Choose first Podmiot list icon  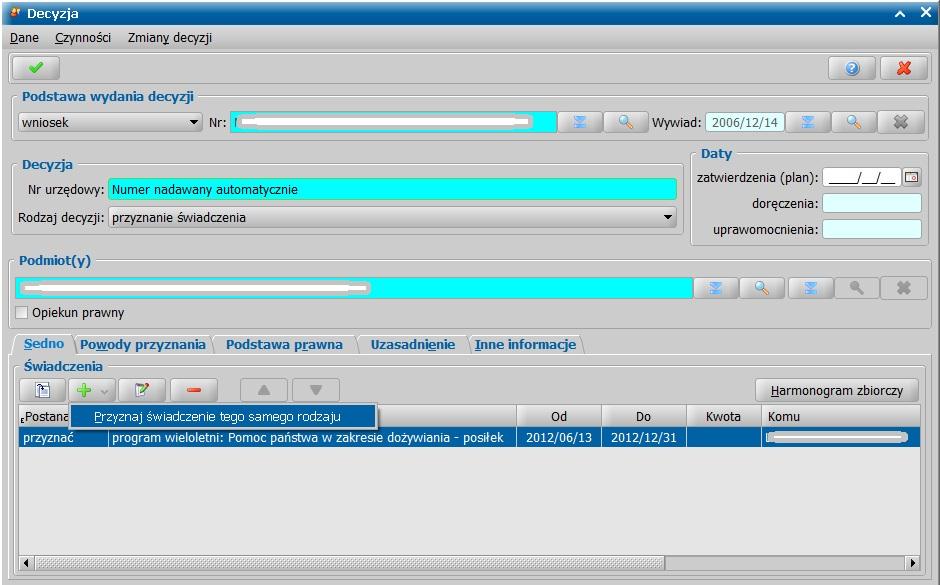tap(715, 288)
